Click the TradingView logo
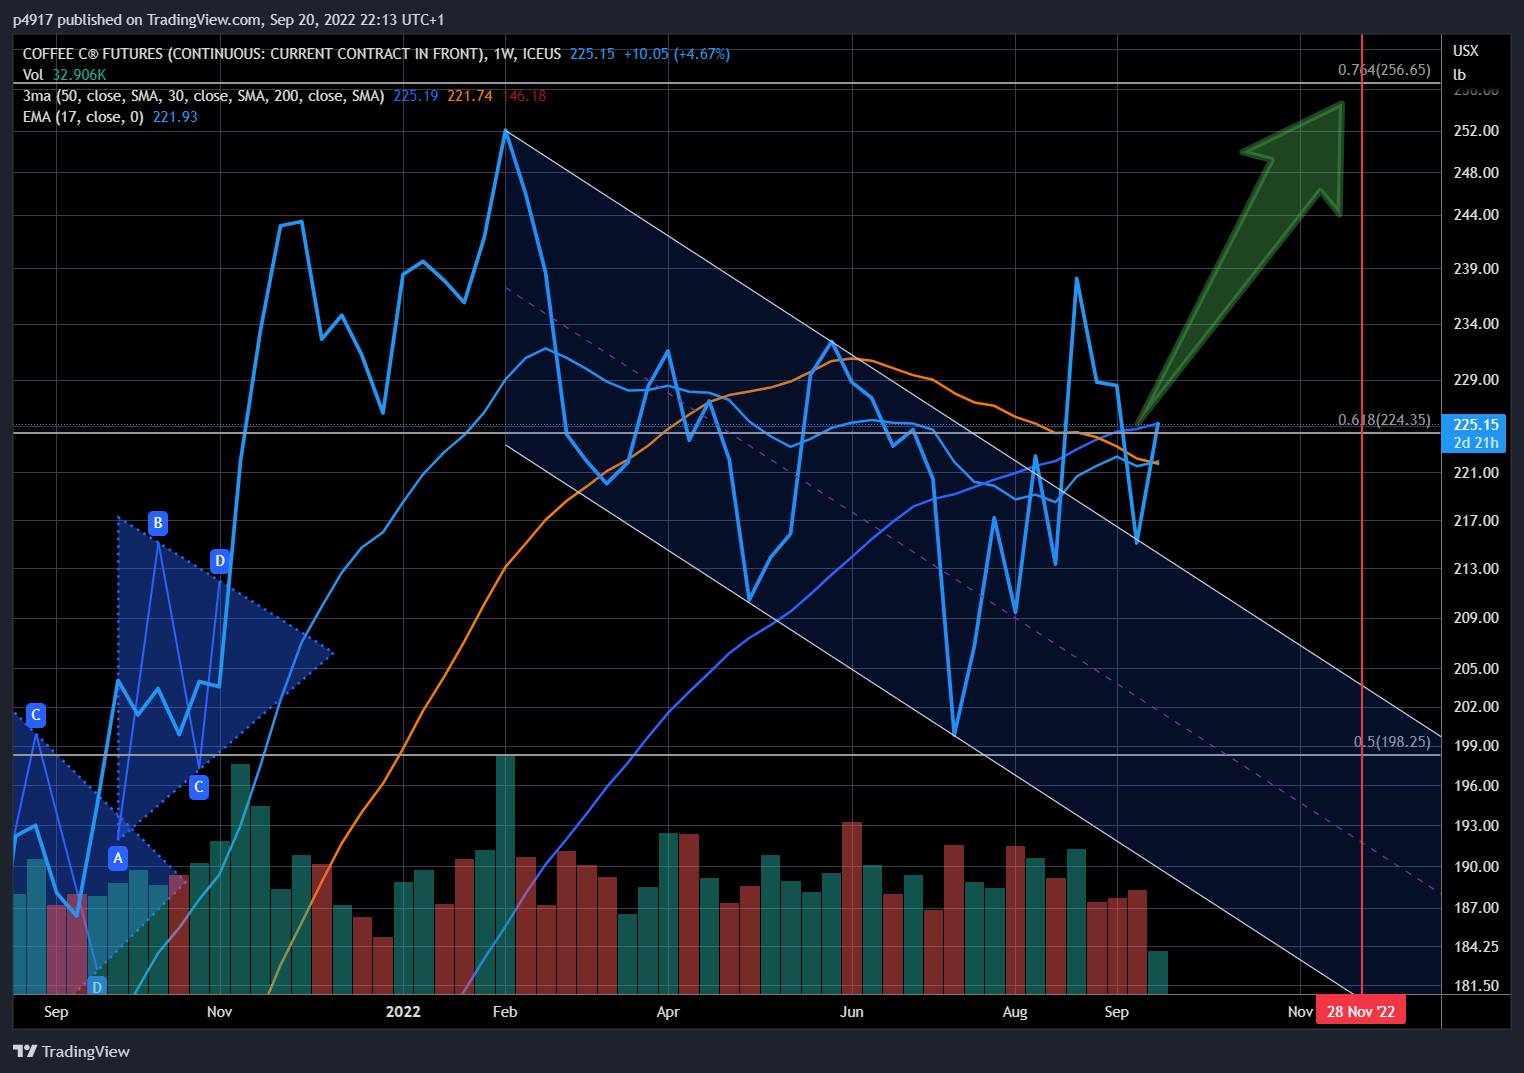This screenshot has width=1524, height=1073. (71, 1051)
